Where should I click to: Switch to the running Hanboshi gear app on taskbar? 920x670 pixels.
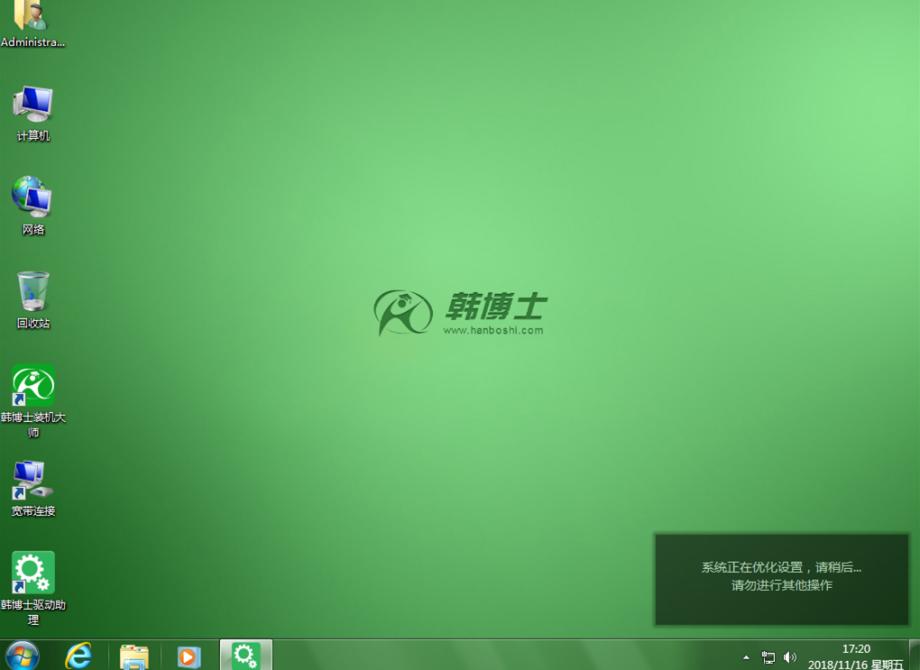point(244,657)
